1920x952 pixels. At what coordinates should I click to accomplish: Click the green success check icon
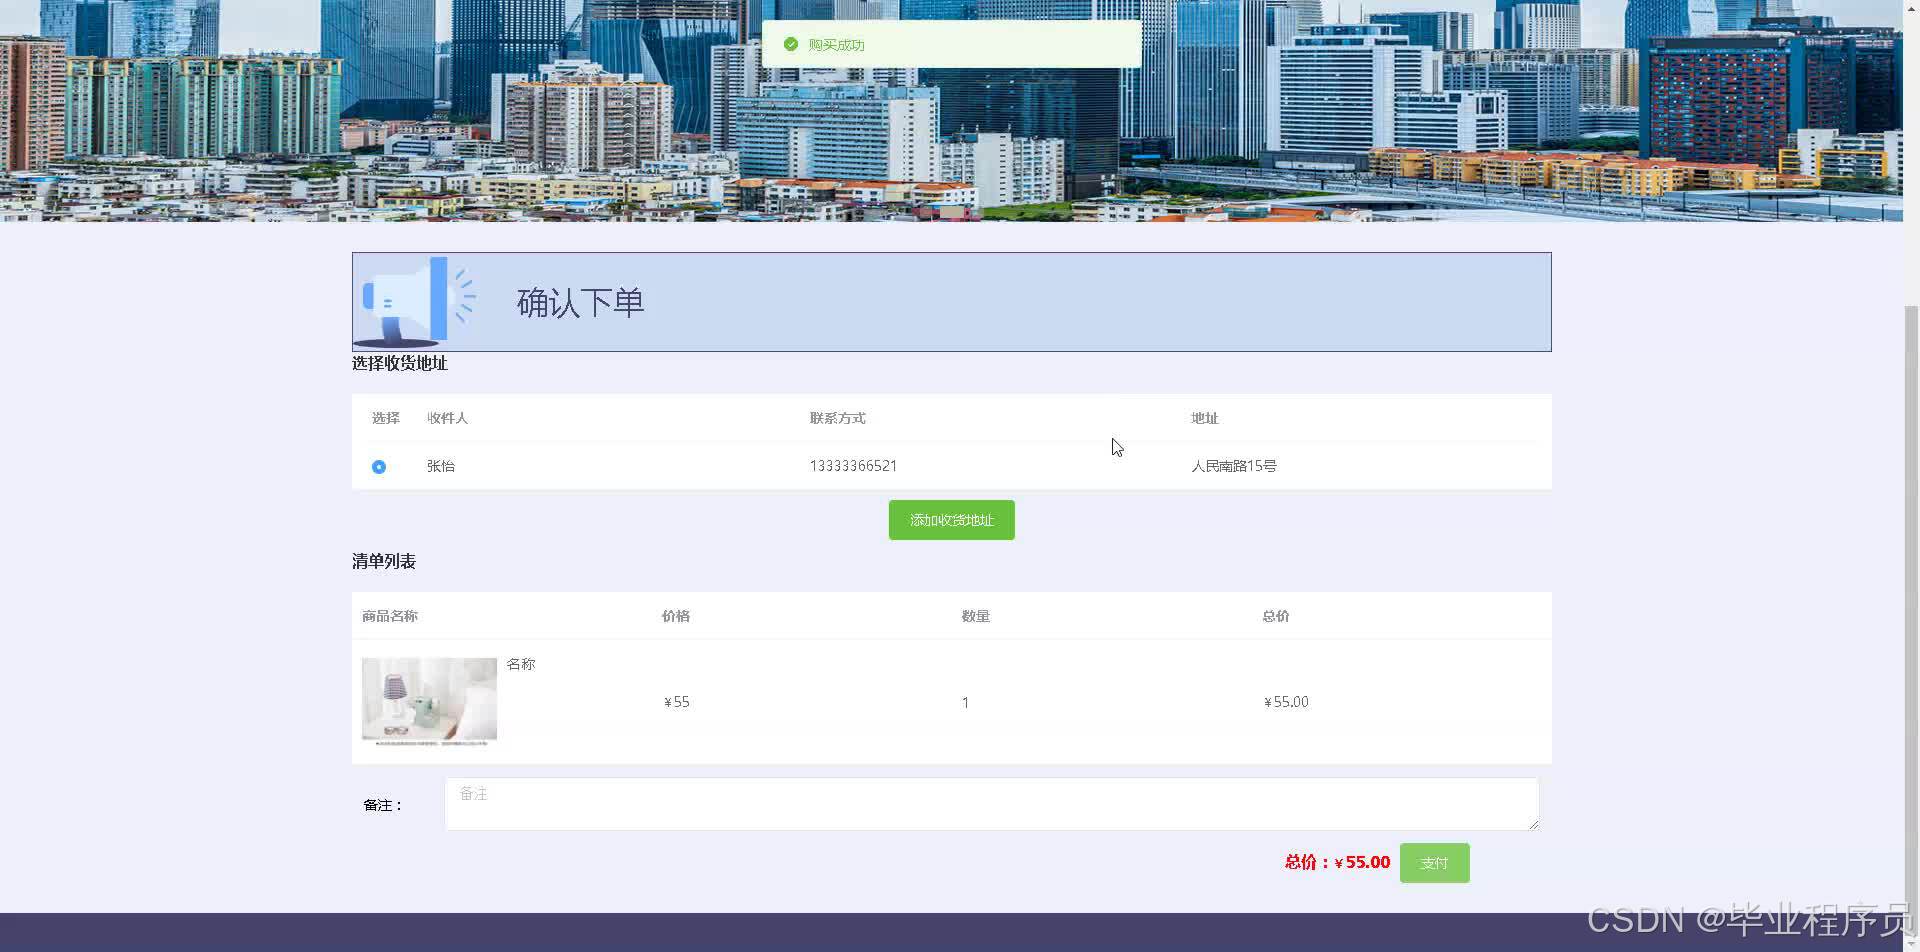(x=791, y=44)
